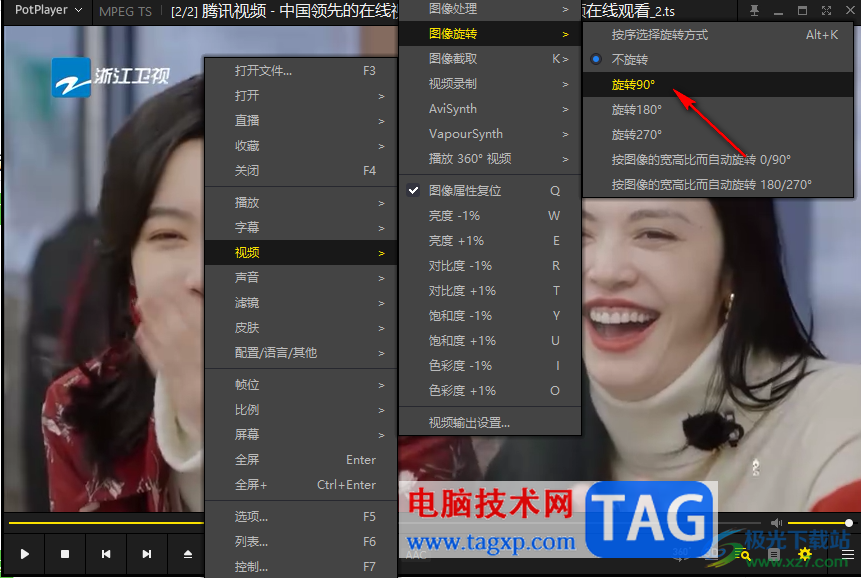
Task: Select auto rotate 180/270° by aspect ratio
Action: pyautogui.click(x=718, y=184)
